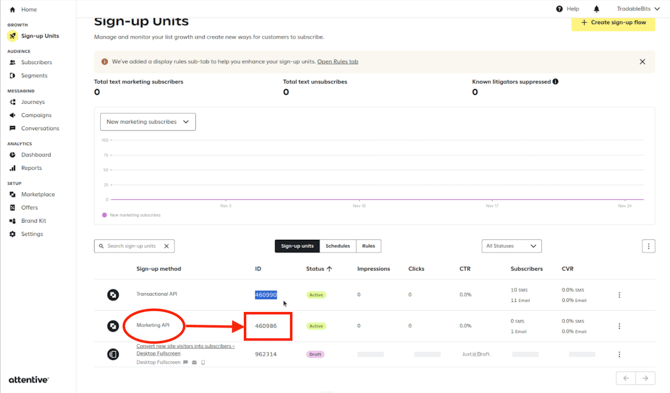Click the Sign-up method column header

pyautogui.click(x=159, y=269)
